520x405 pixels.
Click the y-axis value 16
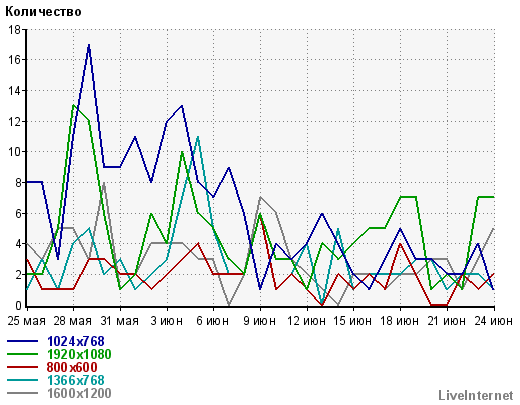click(15, 60)
